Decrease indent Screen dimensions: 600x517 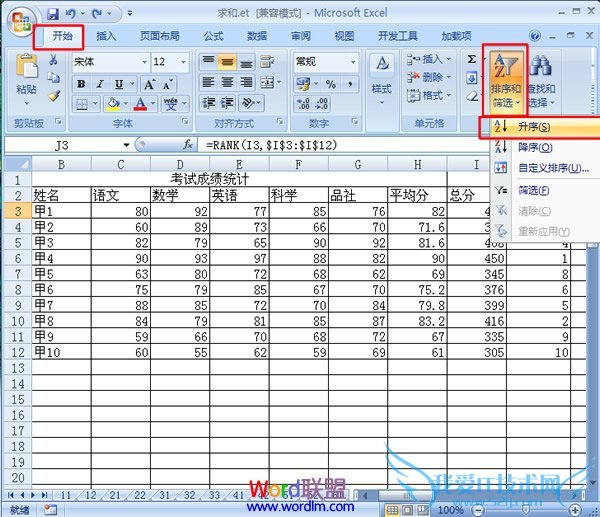[x=209, y=103]
